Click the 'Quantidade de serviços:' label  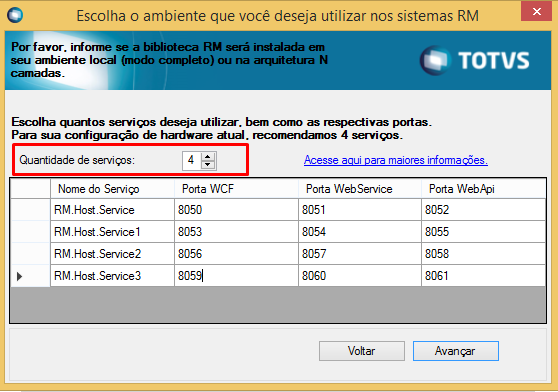tap(77, 160)
